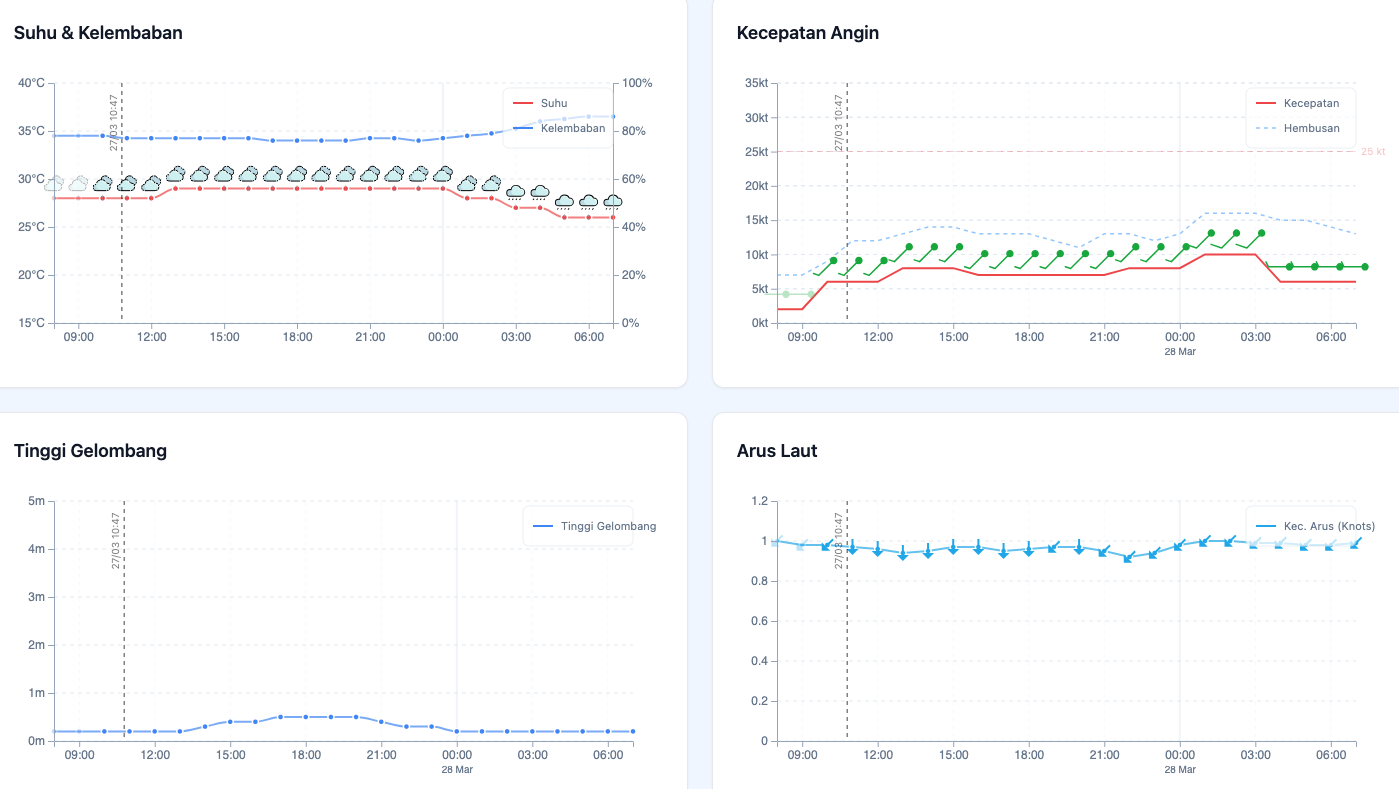Click the Tinggi Gelombang legend entry
The width and height of the screenshot is (1399, 789).
tap(608, 526)
